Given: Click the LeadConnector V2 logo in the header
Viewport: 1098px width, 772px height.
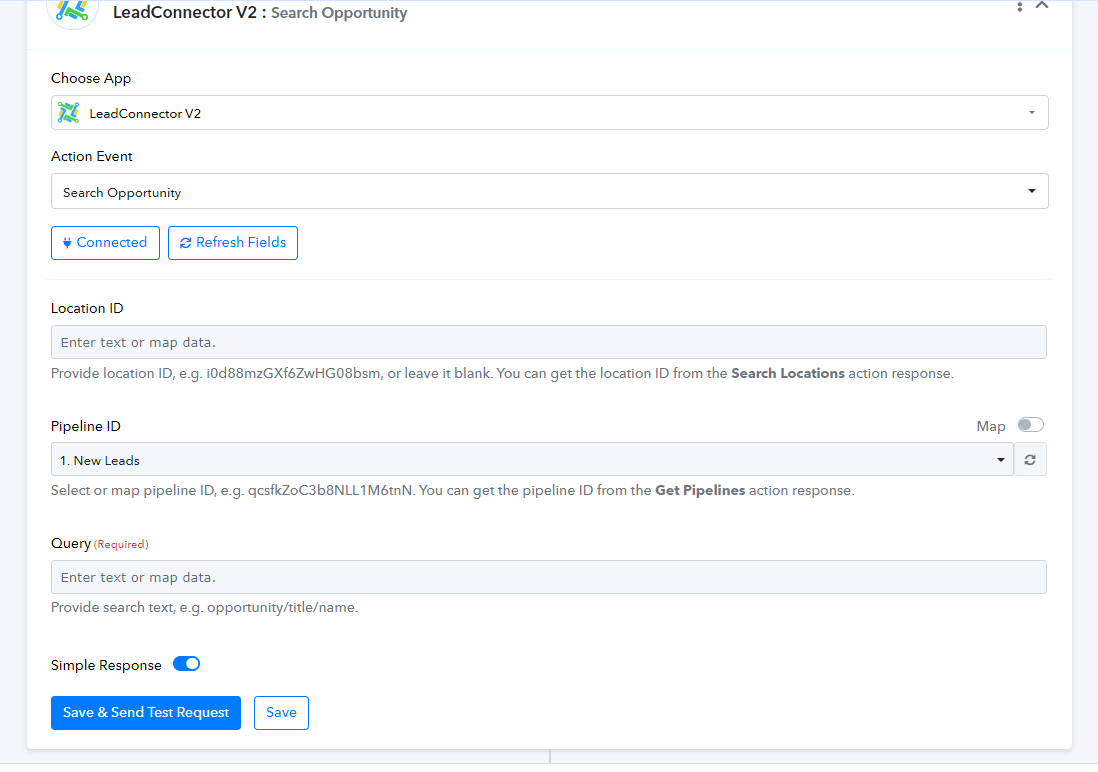Looking at the screenshot, I should pos(72,10).
